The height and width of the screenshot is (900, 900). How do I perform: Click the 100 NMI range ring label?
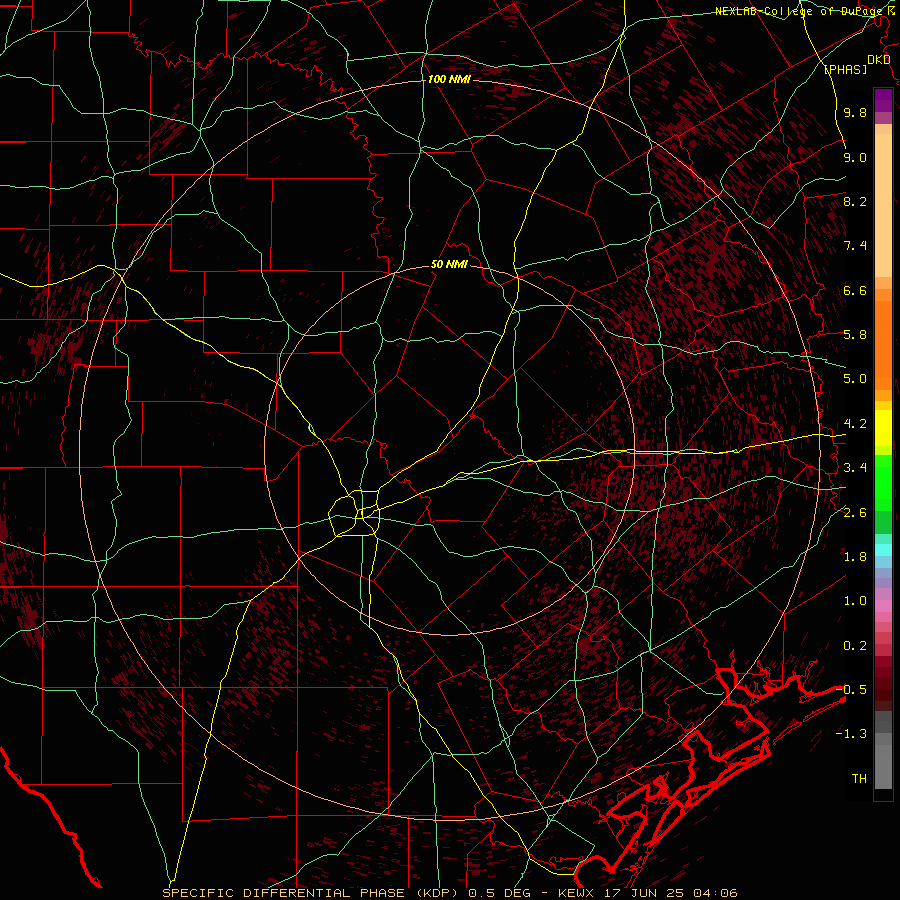449,79
